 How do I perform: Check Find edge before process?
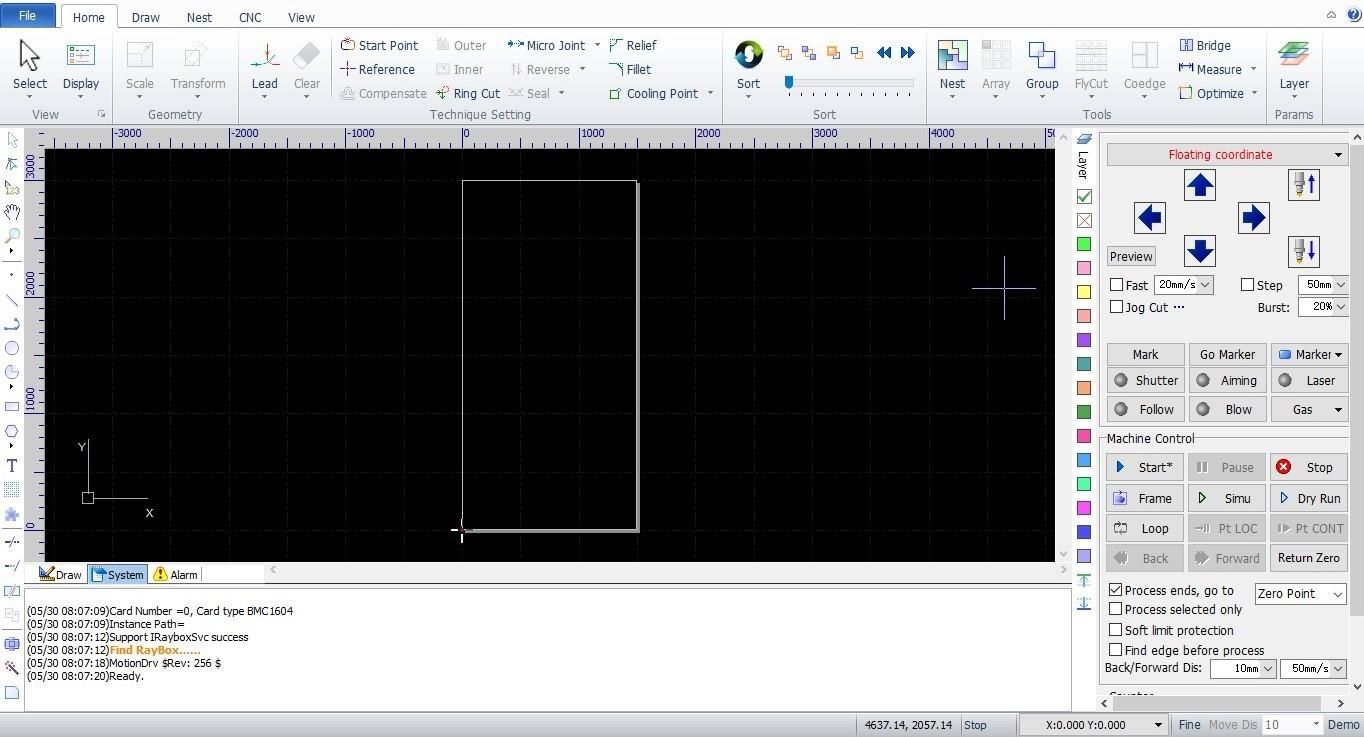1116,650
